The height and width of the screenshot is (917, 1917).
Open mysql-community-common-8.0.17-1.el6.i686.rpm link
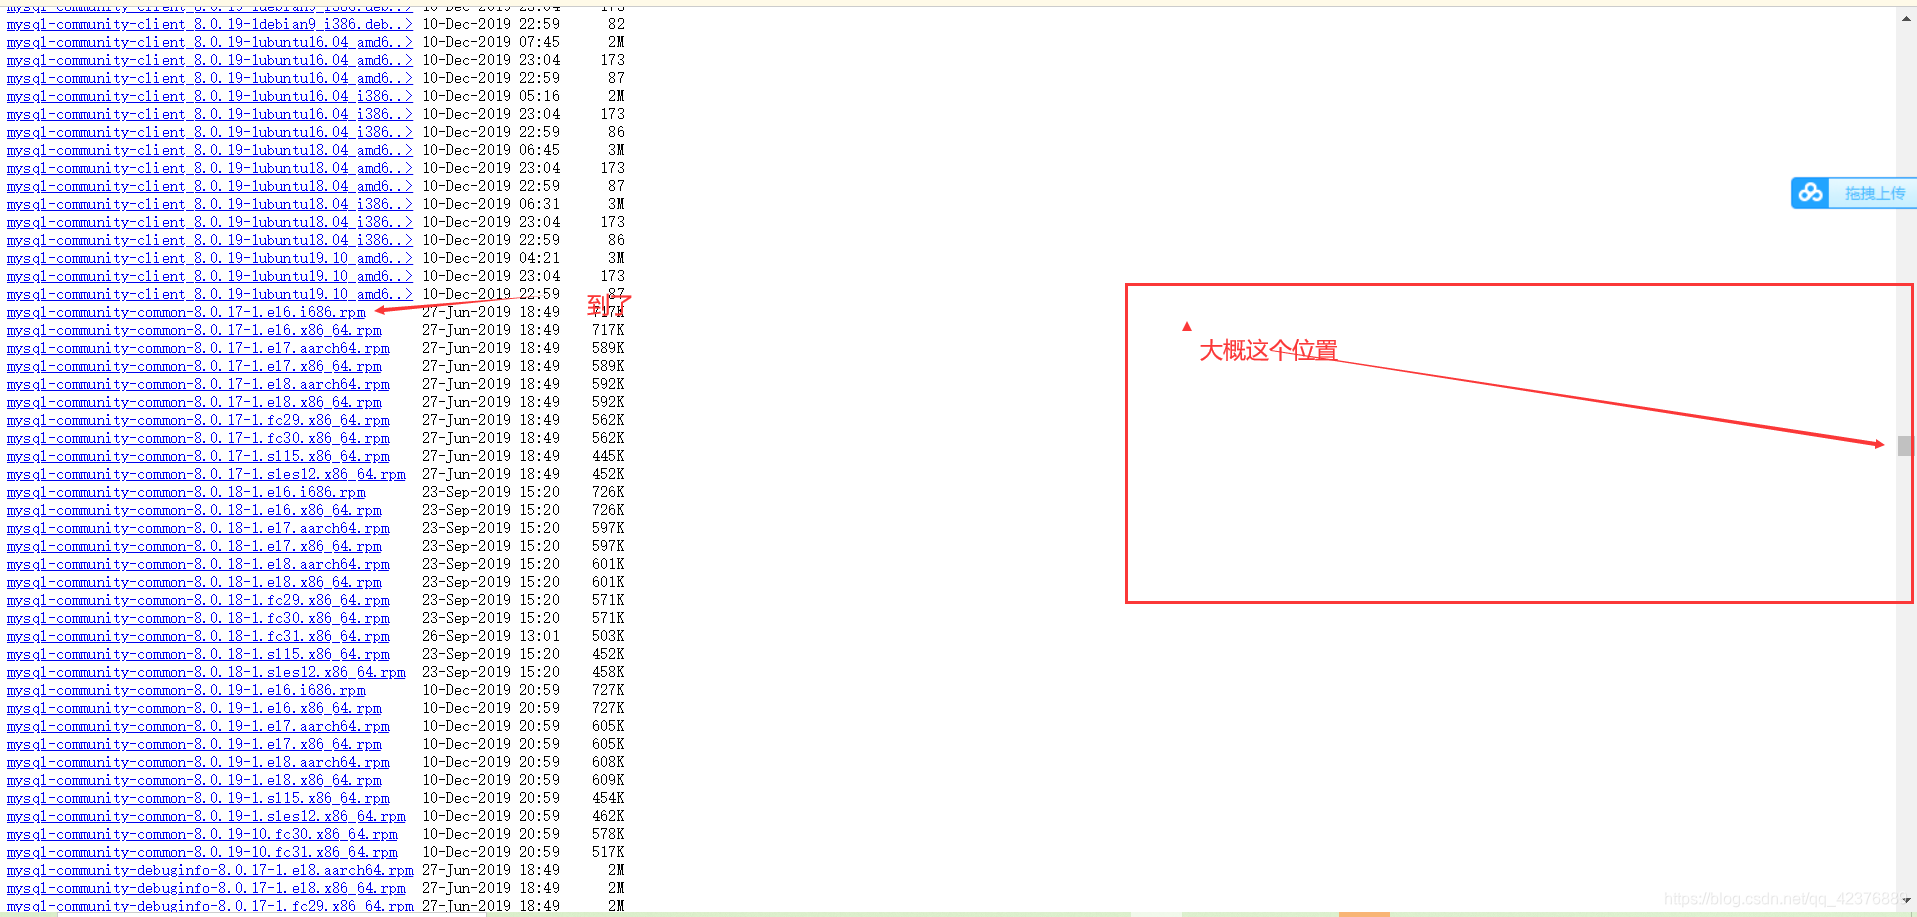pyautogui.click(x=186, y=312)
